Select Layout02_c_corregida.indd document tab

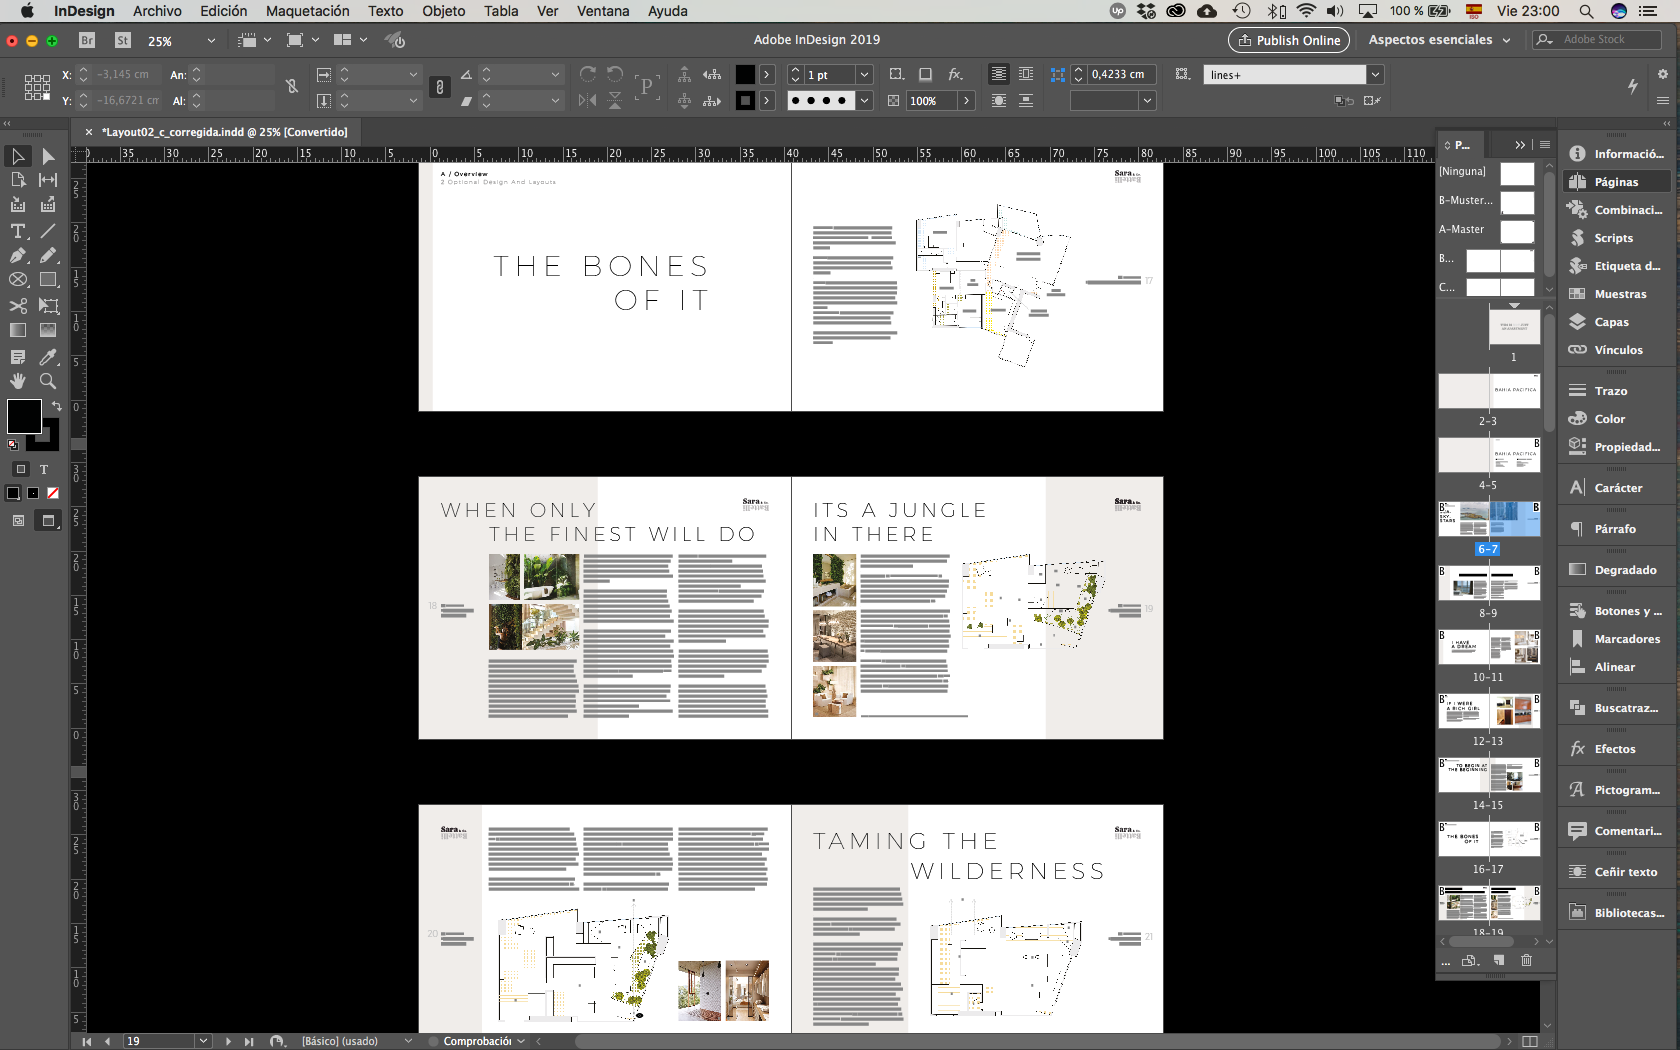[x=224, y=132]
